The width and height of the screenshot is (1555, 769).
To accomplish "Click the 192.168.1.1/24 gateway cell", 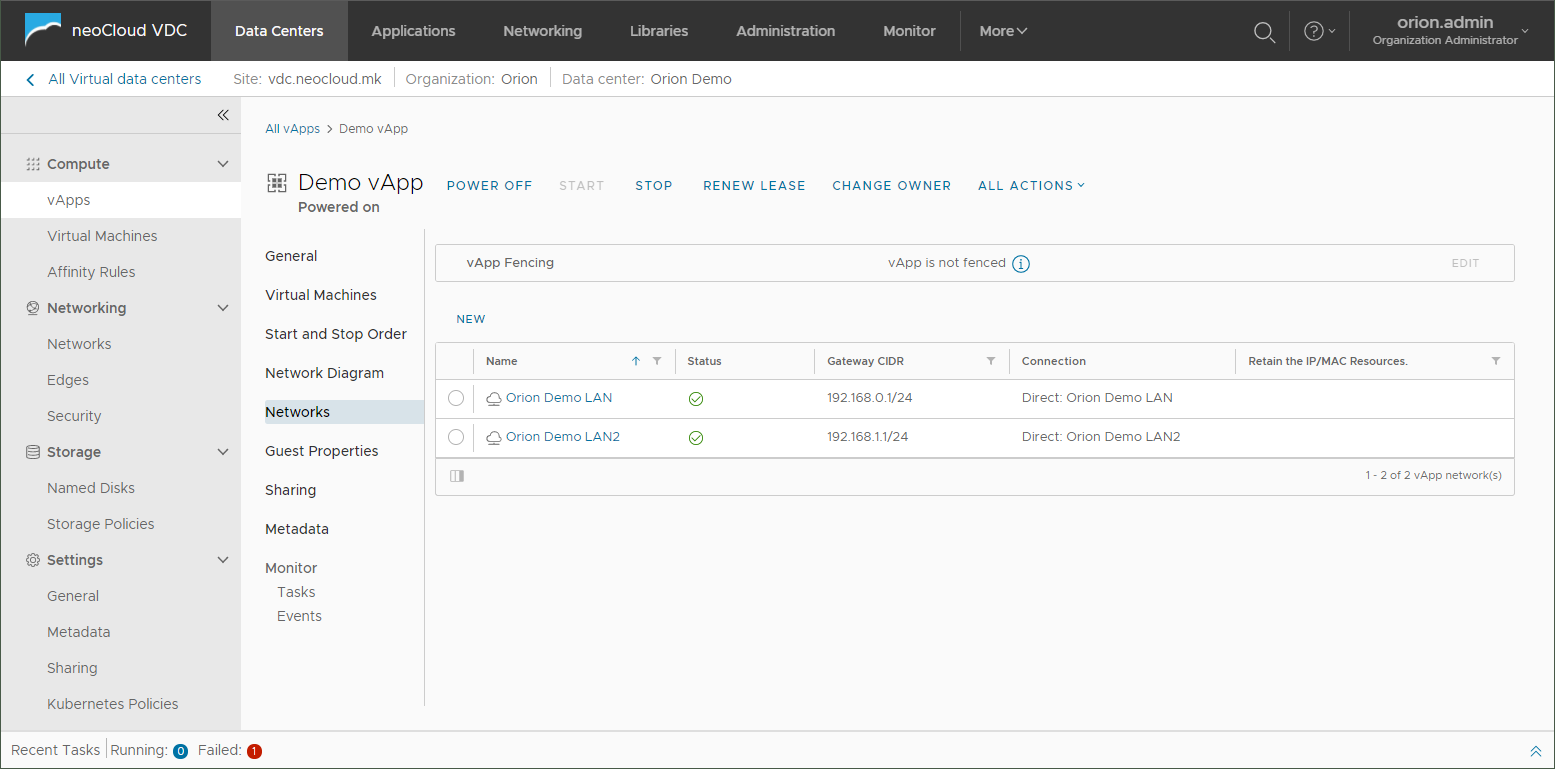I will pos(868,437).
